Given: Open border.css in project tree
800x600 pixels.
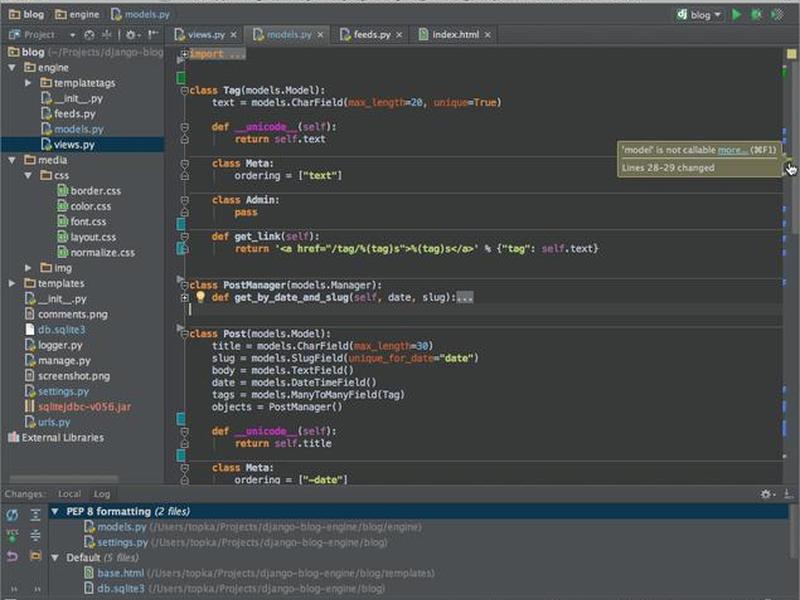Looking at the screenshot, I should [89, 191].
